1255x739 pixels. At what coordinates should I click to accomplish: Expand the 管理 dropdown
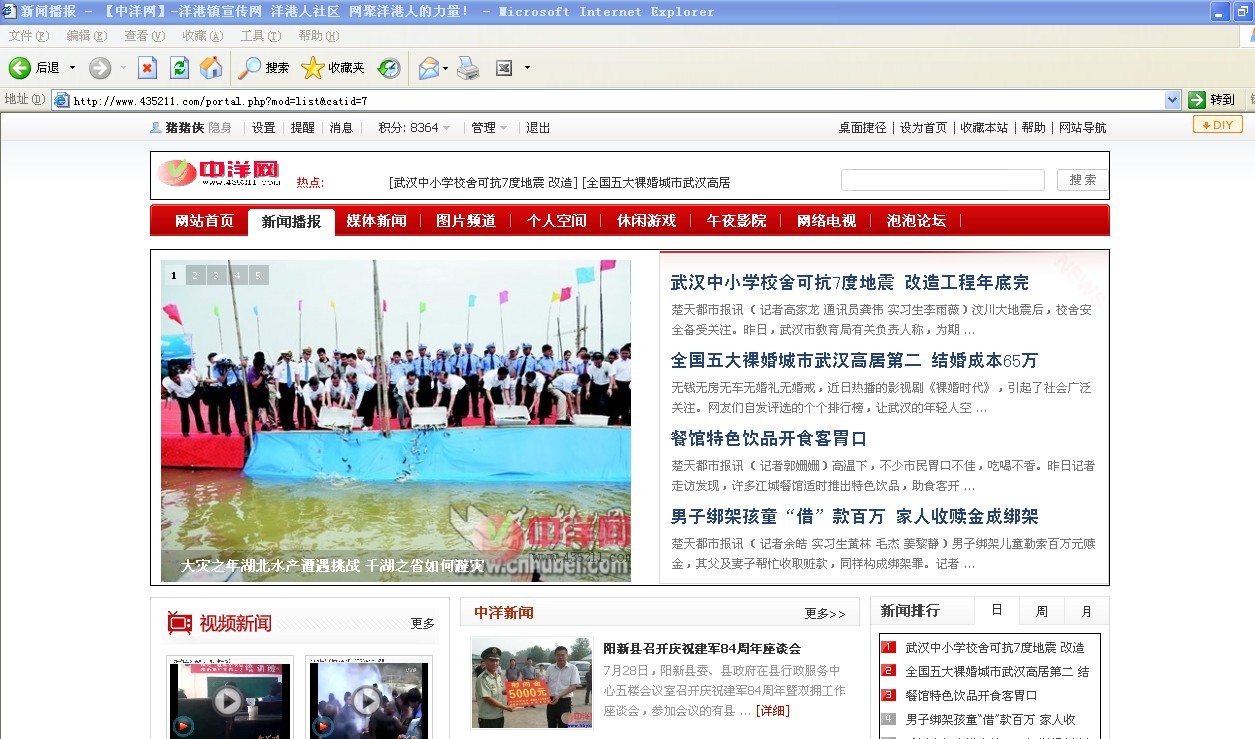(504, 128)
